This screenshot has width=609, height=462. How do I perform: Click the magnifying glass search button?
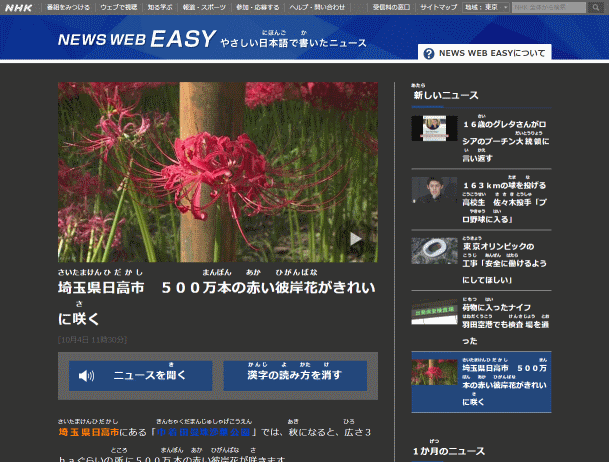click(x=595, y=7)
